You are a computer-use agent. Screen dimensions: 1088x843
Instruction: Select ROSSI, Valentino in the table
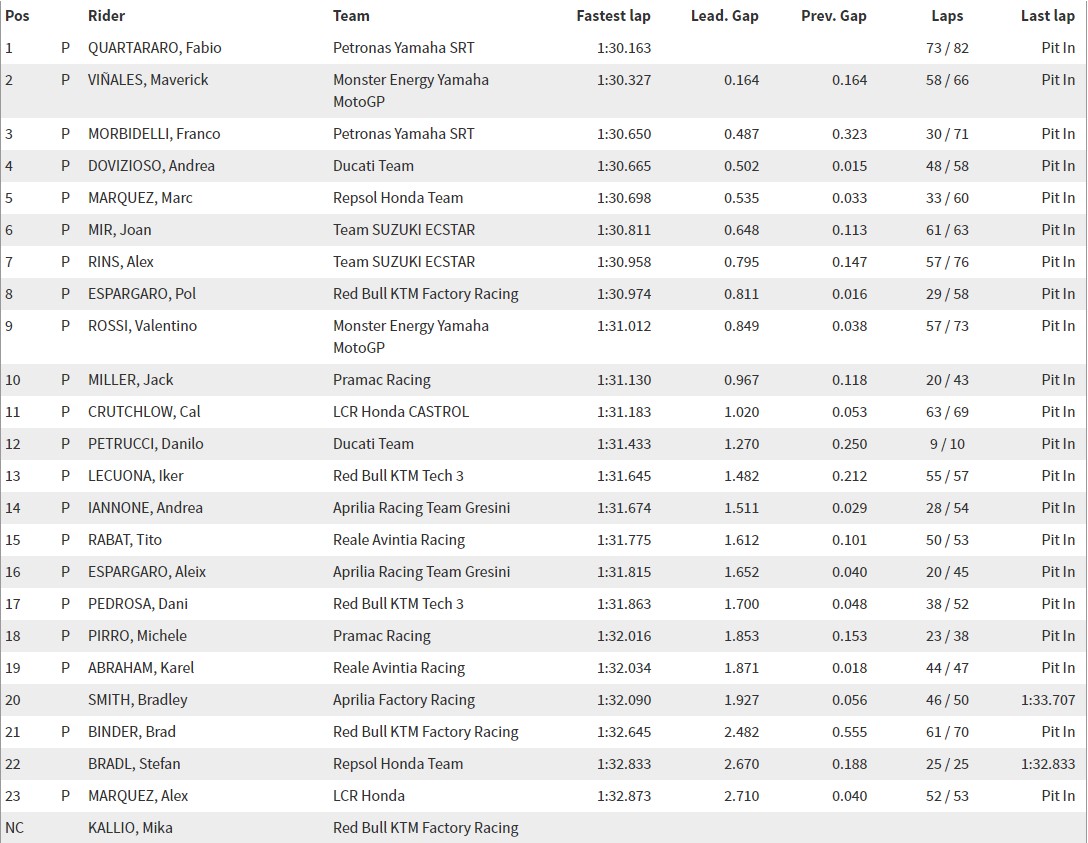142,325
